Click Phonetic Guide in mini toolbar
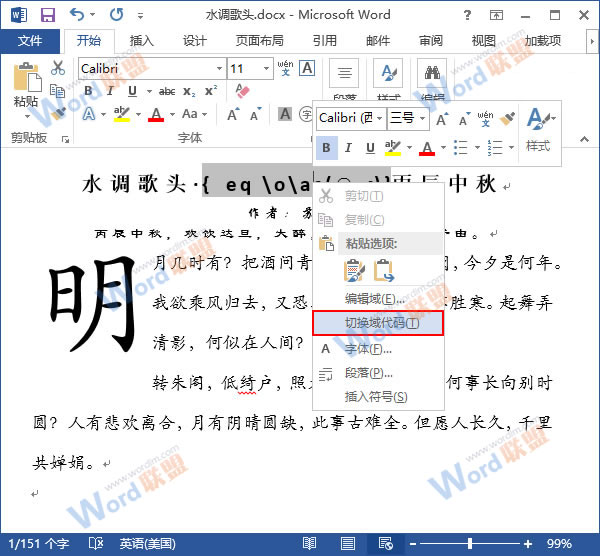 (x=485, y=119)
